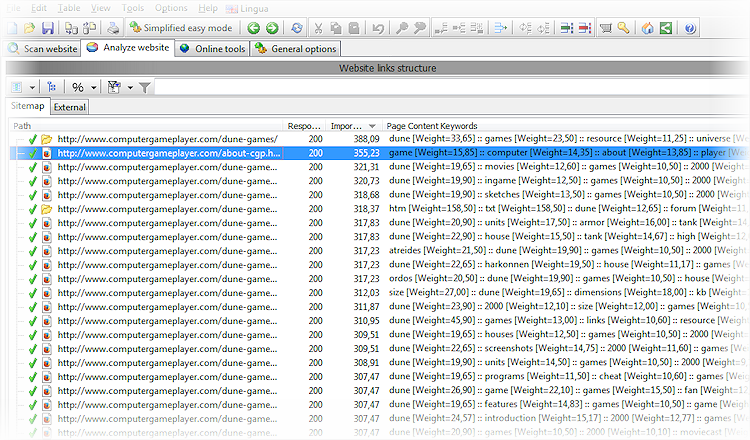
Task: Click the importance value 310,95
Action: point(366,320)
